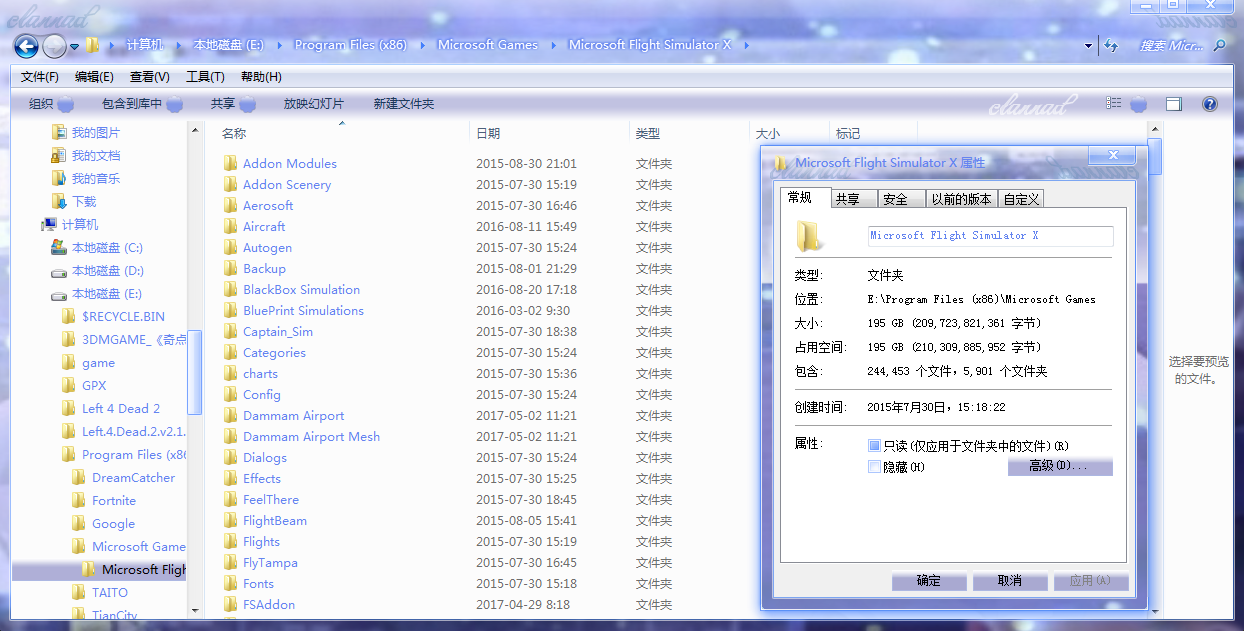Image resolution: width=1244 pixels, height=631 pixels.
Task: Switch to the 自定义 tab
Action: click(1021, 199)
